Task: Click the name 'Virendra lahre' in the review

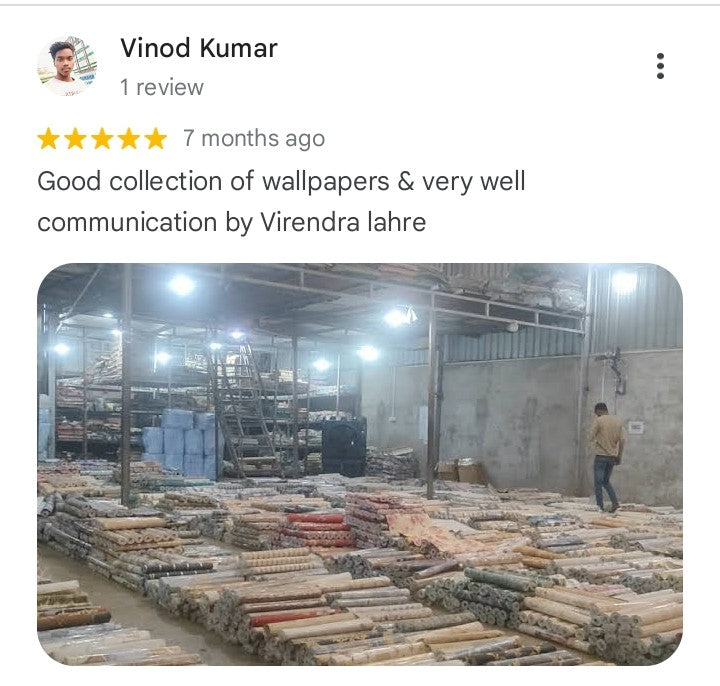Action: pos(343,222)
